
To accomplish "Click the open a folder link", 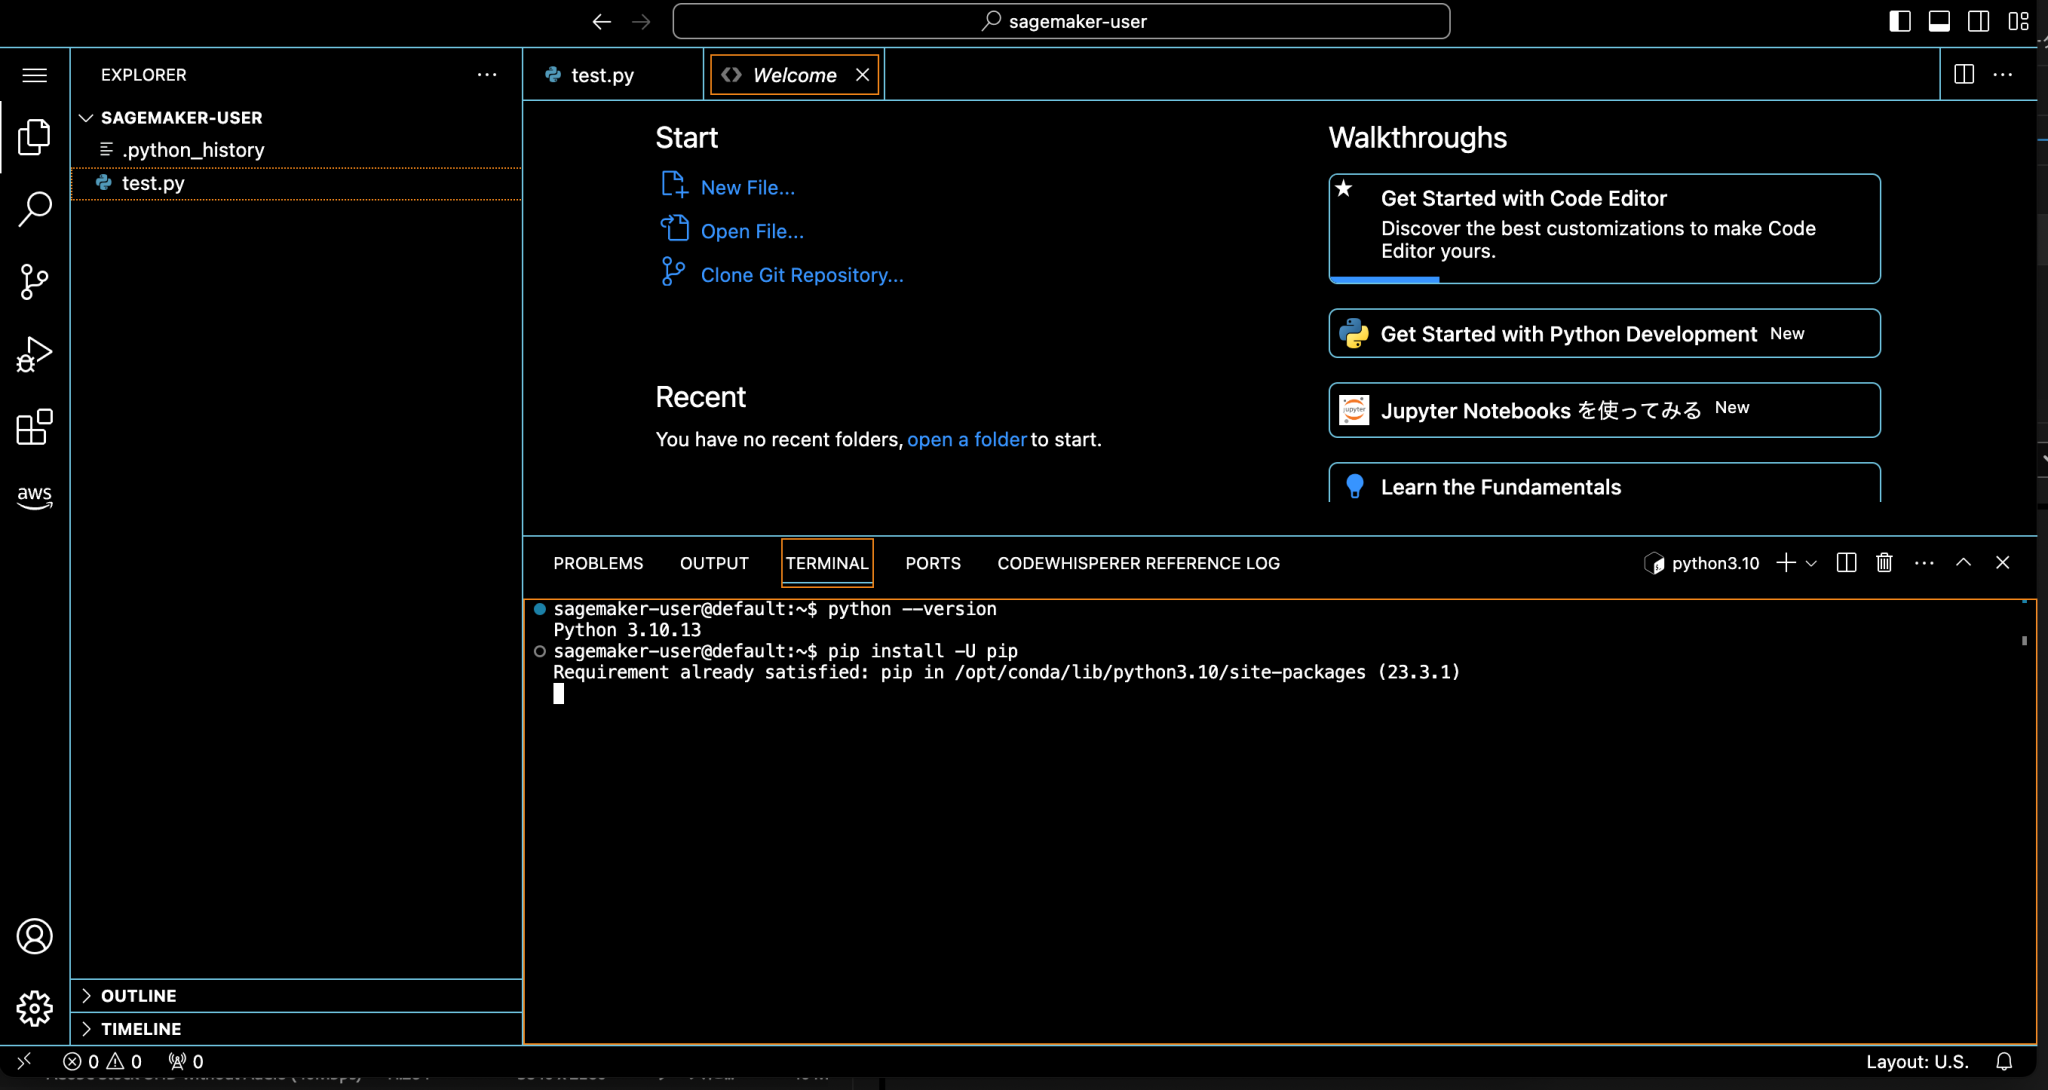I will pos(966,439).
